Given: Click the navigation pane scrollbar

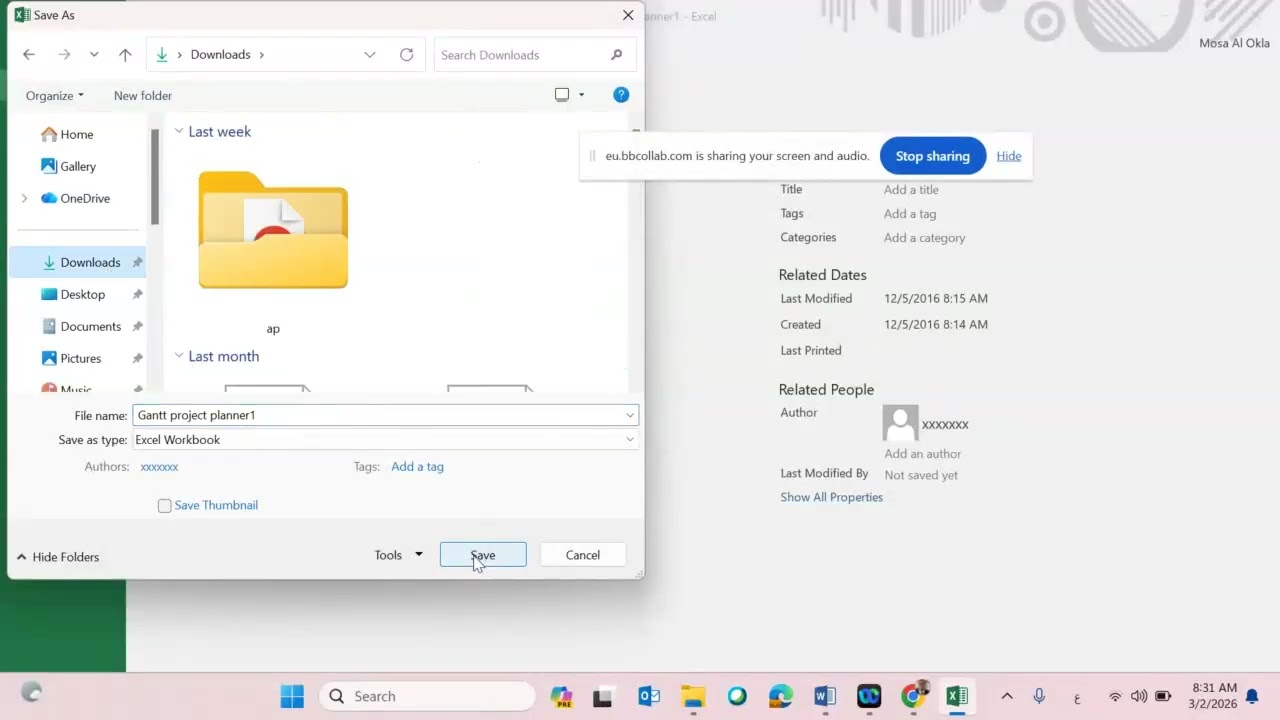Looking at the screenshot, I should (155, 178).
